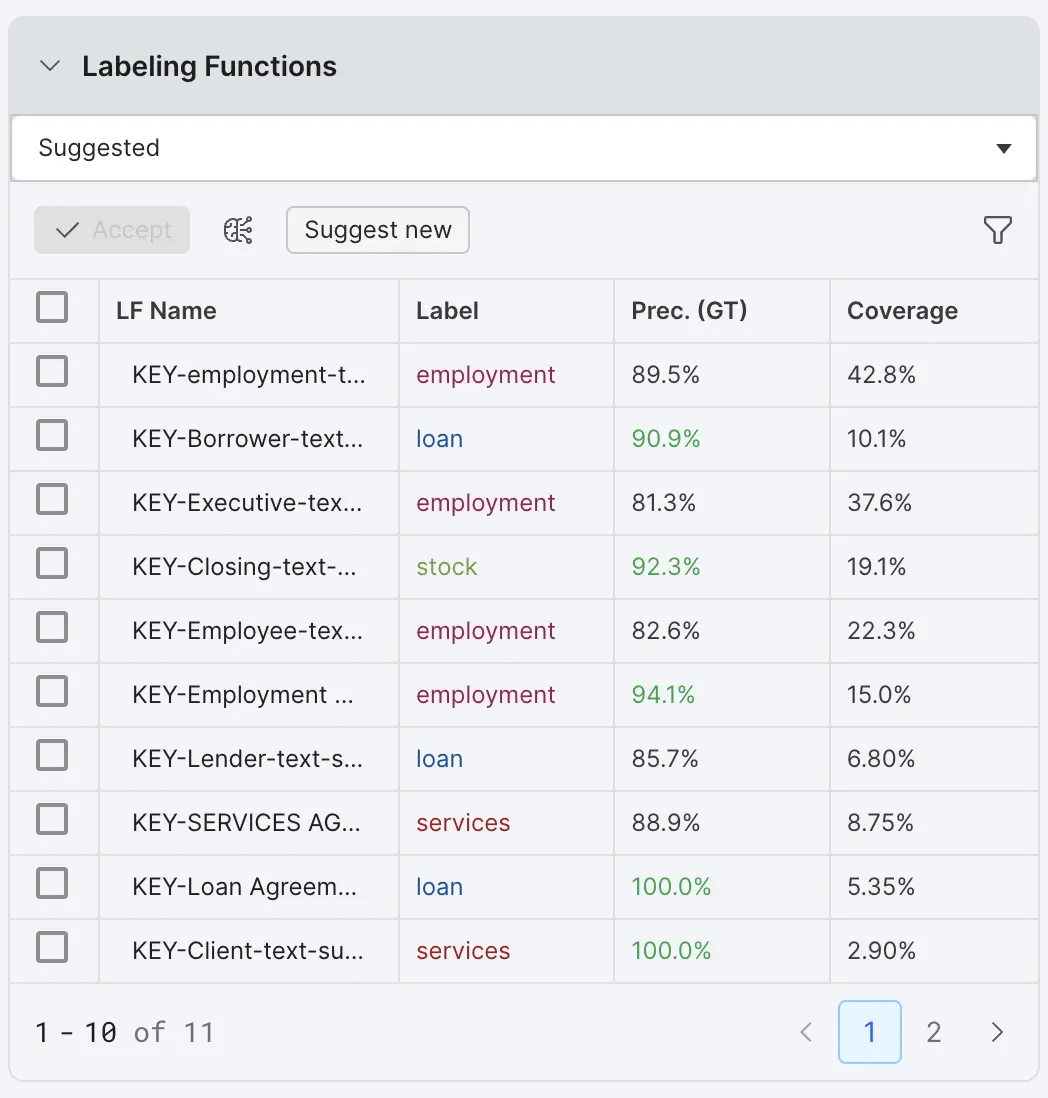Open the KEY-Executive-tex... labeling function
Image resolution: width=1048 pixels, height=1098 pixels.
click(x=247, y=503)
